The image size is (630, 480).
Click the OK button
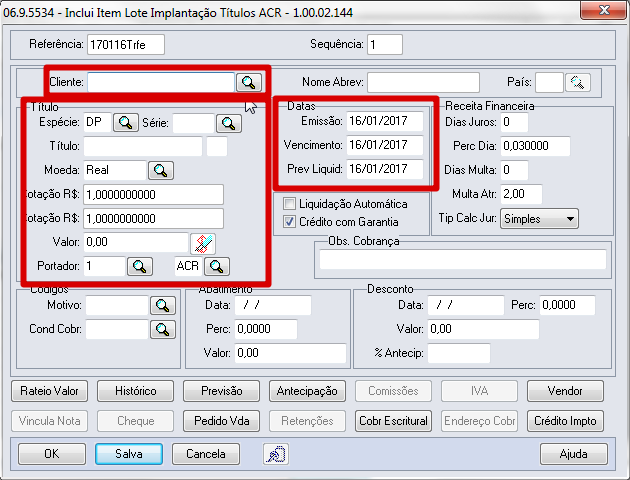[52, 454]
